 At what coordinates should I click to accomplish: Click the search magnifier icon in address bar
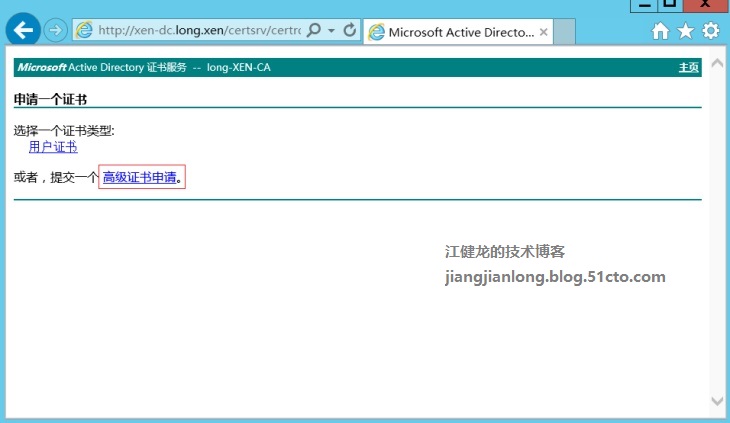tap(314, 30)
